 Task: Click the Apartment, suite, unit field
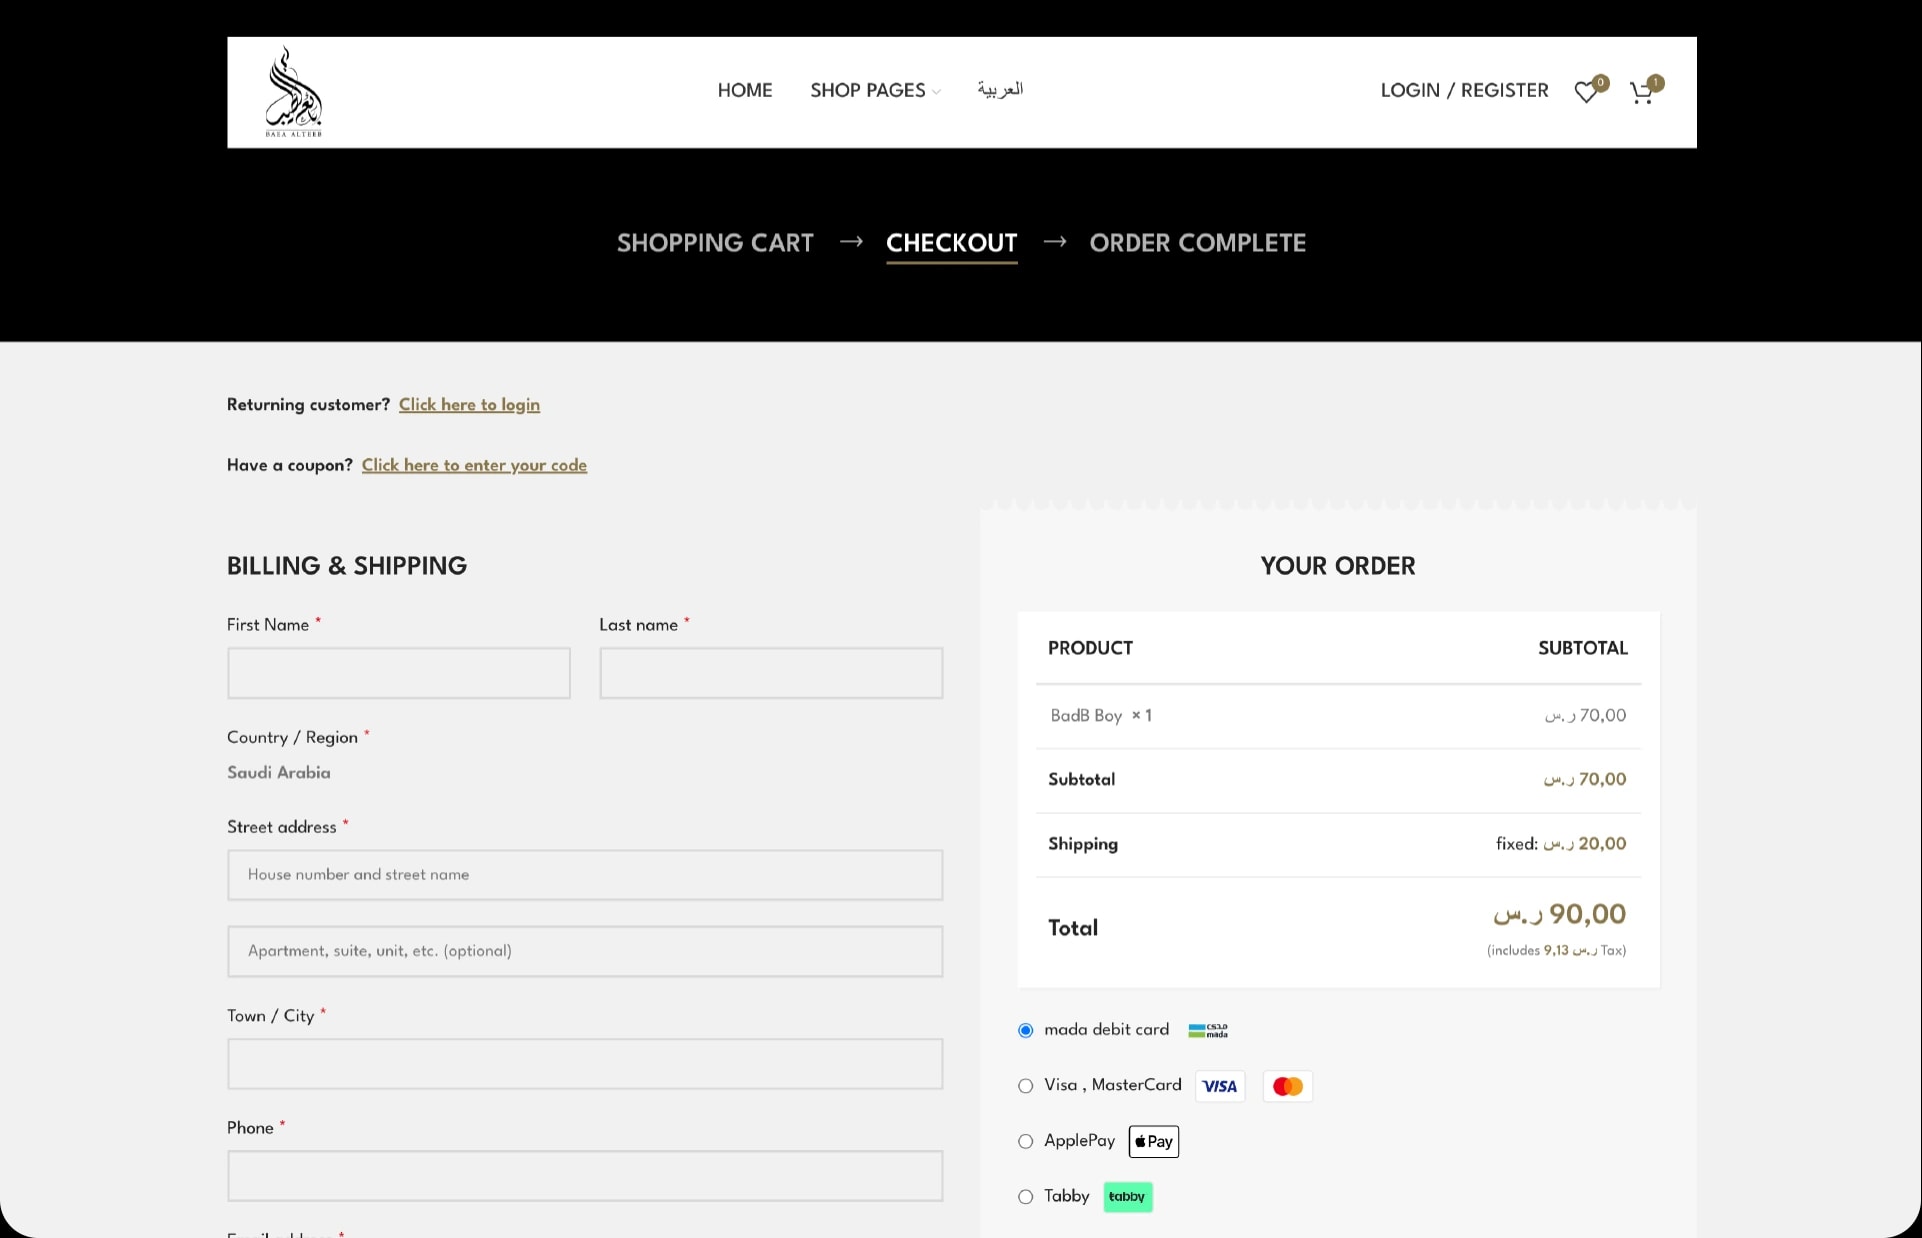click(x=585, y=951)
